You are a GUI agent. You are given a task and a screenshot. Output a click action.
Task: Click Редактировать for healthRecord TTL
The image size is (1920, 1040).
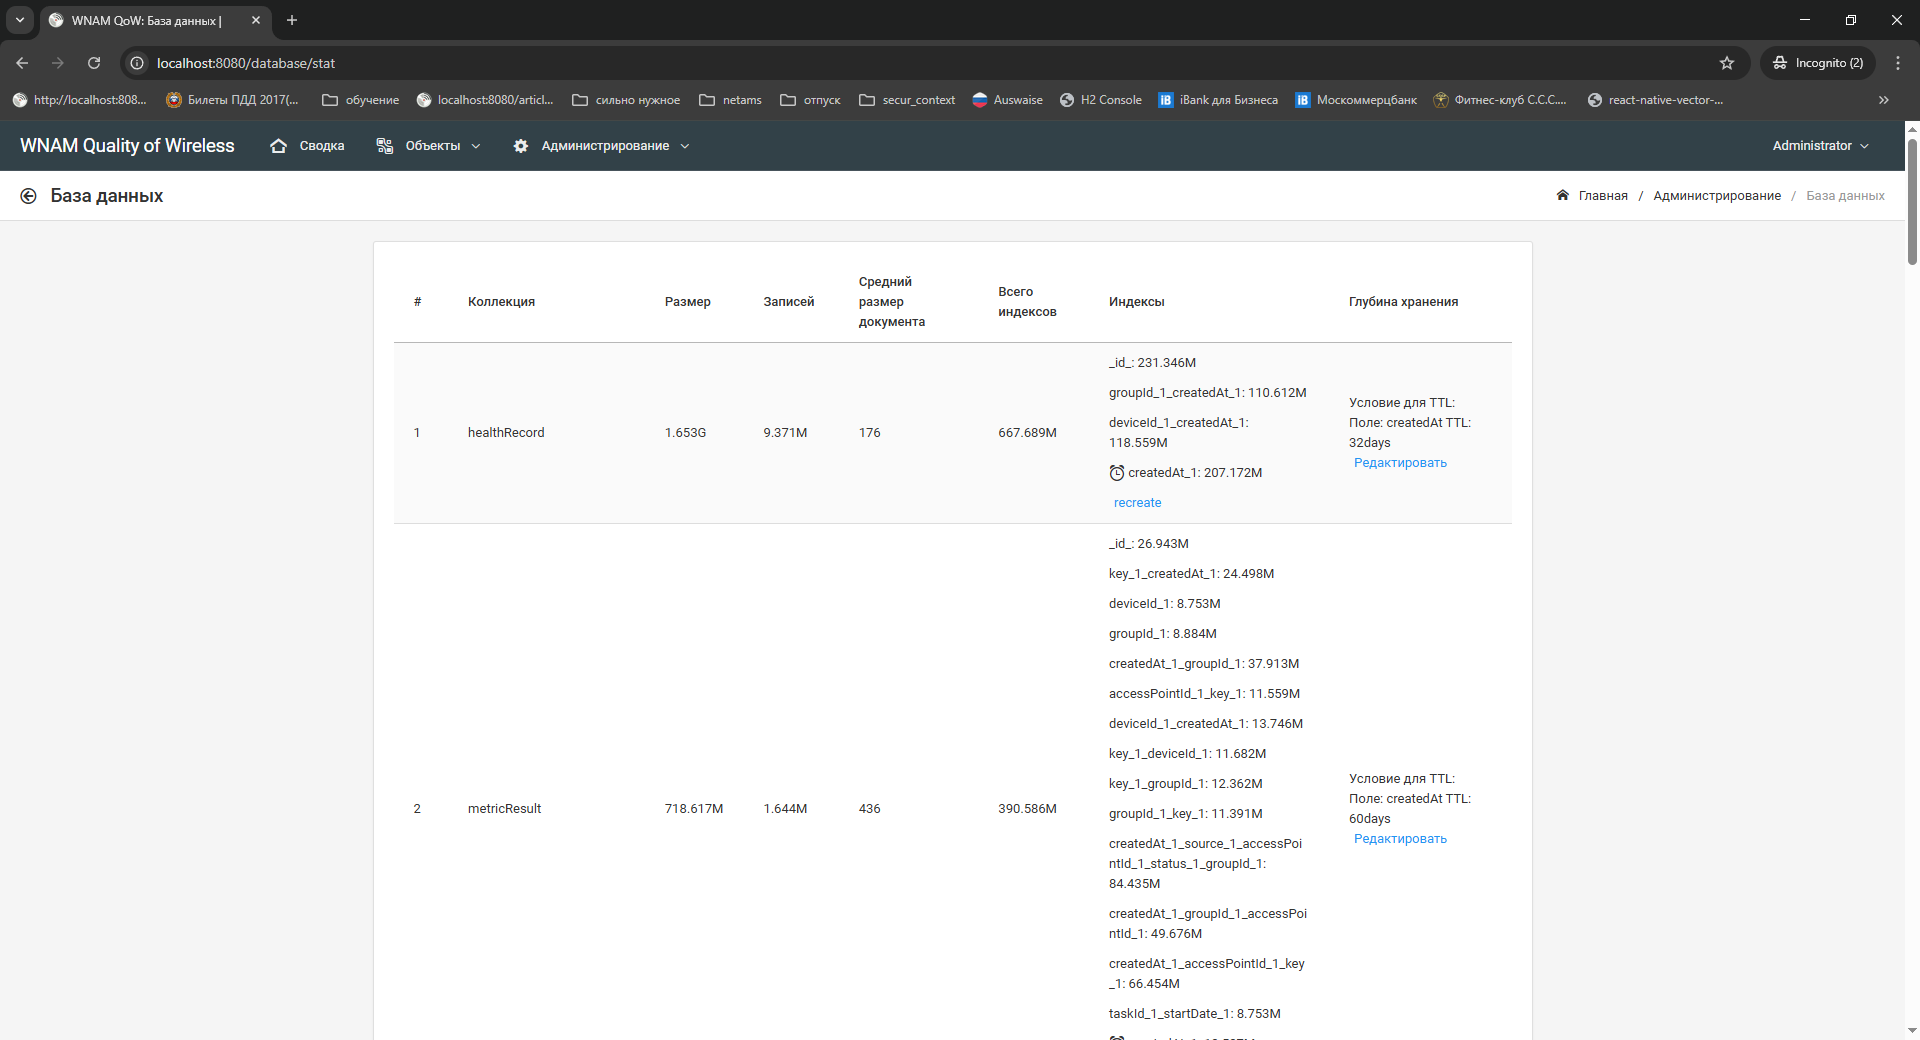coord(1400,463)
